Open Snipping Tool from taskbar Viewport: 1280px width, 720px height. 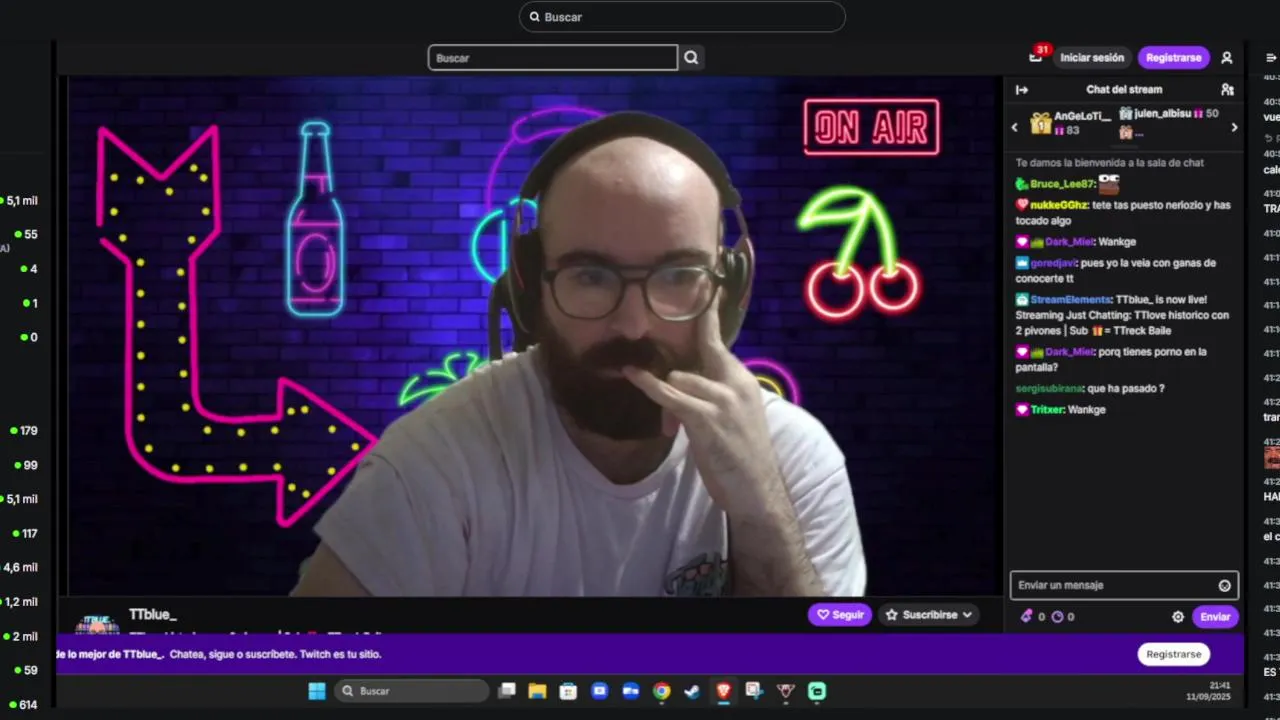pos(754,691)
